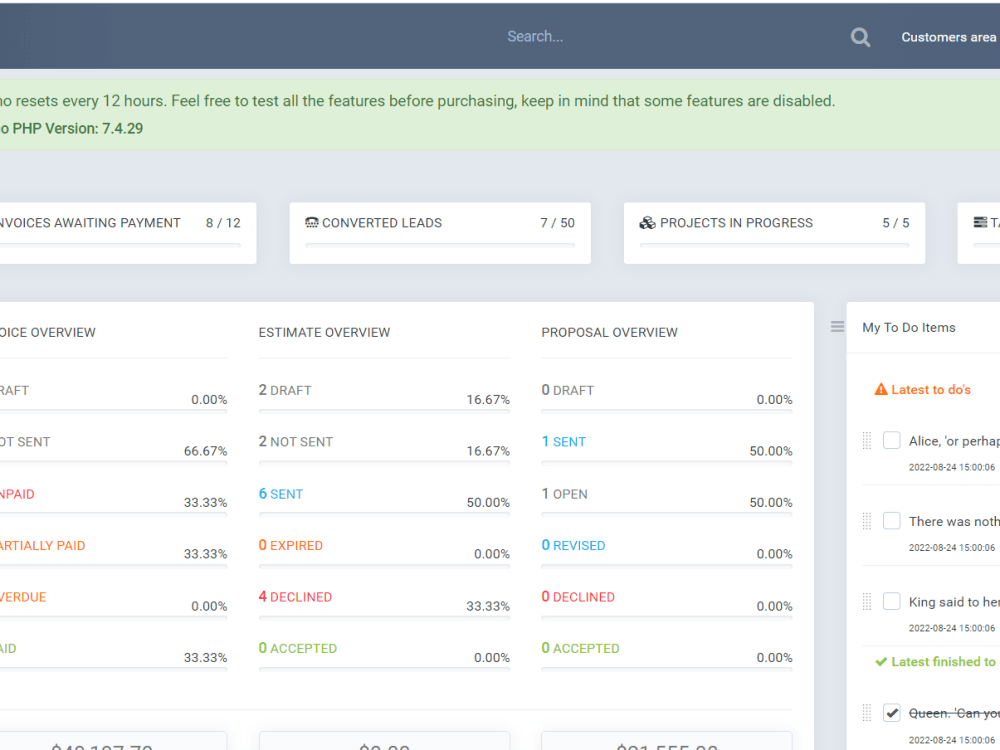The height and width of the screenshot is (750, 1000).
Task: Mark the King said to-do as complete
Action: [x=891, y=601]
